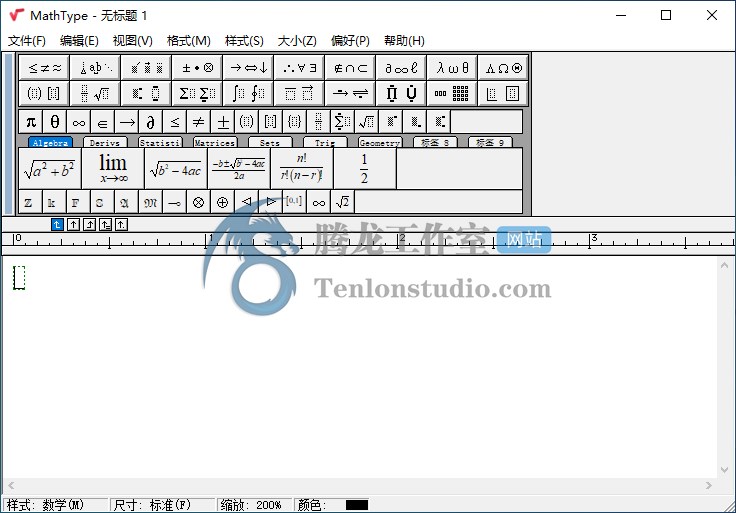Insert the plus-minus symbol
Viewport: 736px width, 513px height.
click(x=223, y=122)
